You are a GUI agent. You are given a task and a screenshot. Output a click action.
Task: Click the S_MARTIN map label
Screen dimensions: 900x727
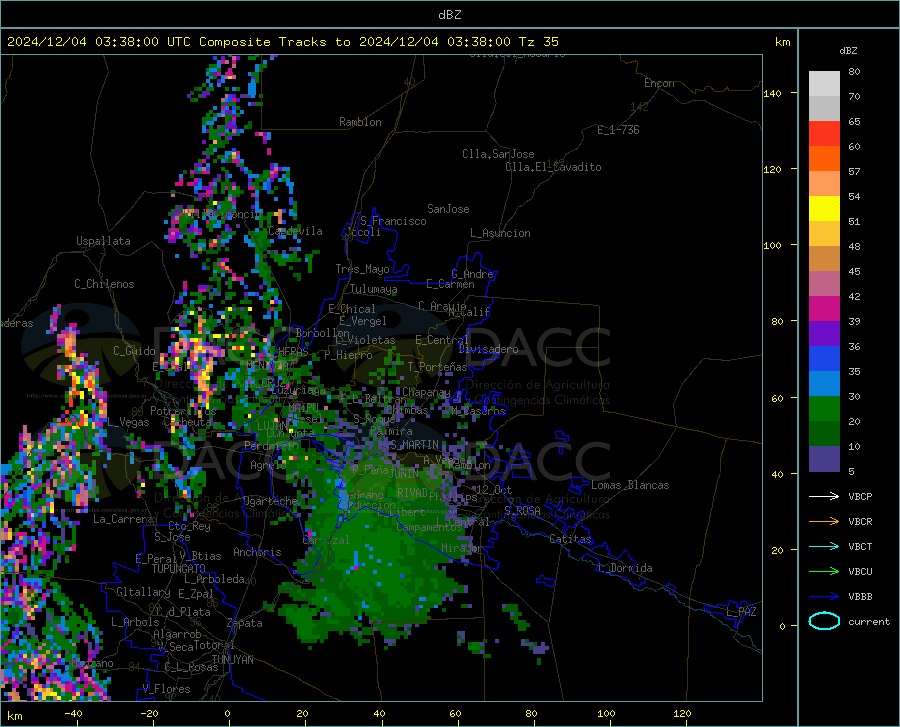[x=414, y=445]
